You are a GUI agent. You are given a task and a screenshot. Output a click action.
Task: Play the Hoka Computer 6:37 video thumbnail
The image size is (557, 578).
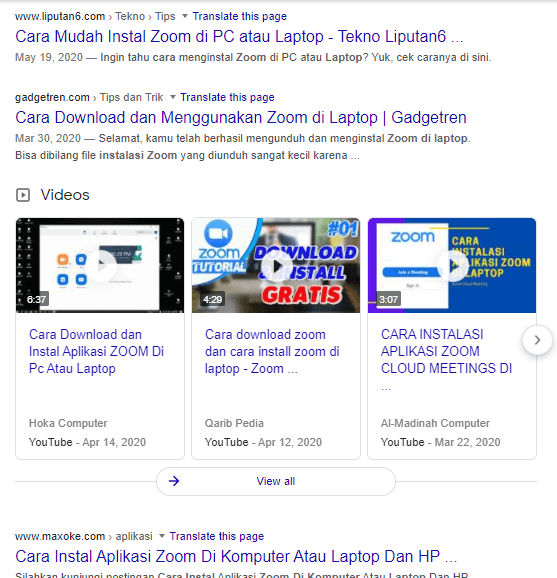[x=100, y=265]
